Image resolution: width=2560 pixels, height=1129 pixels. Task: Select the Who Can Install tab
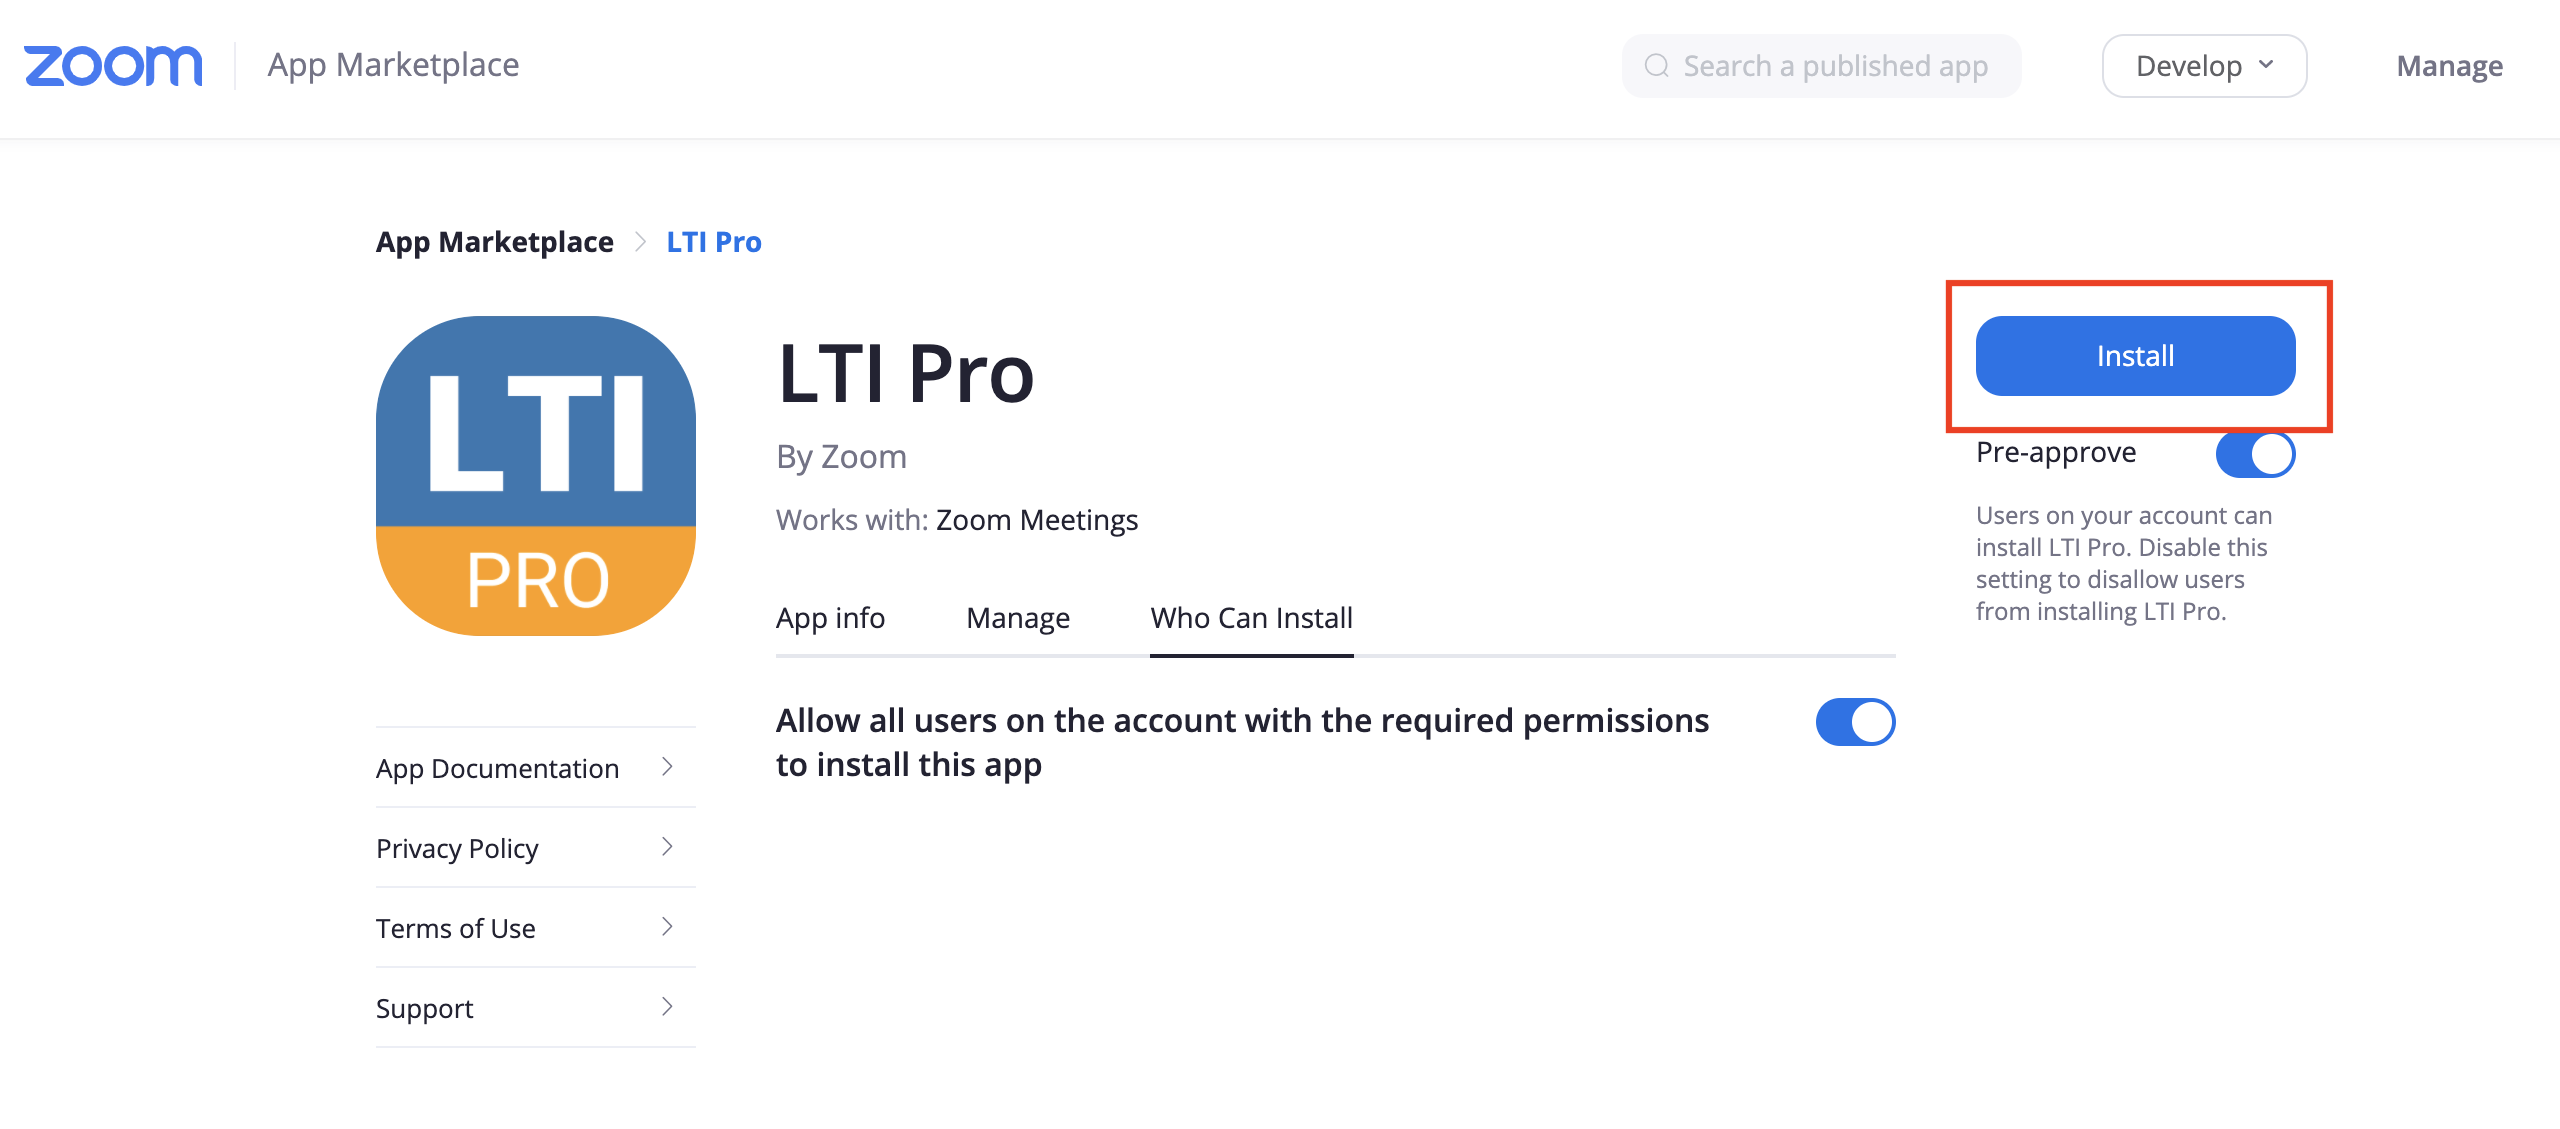(x=1252, y=618)
